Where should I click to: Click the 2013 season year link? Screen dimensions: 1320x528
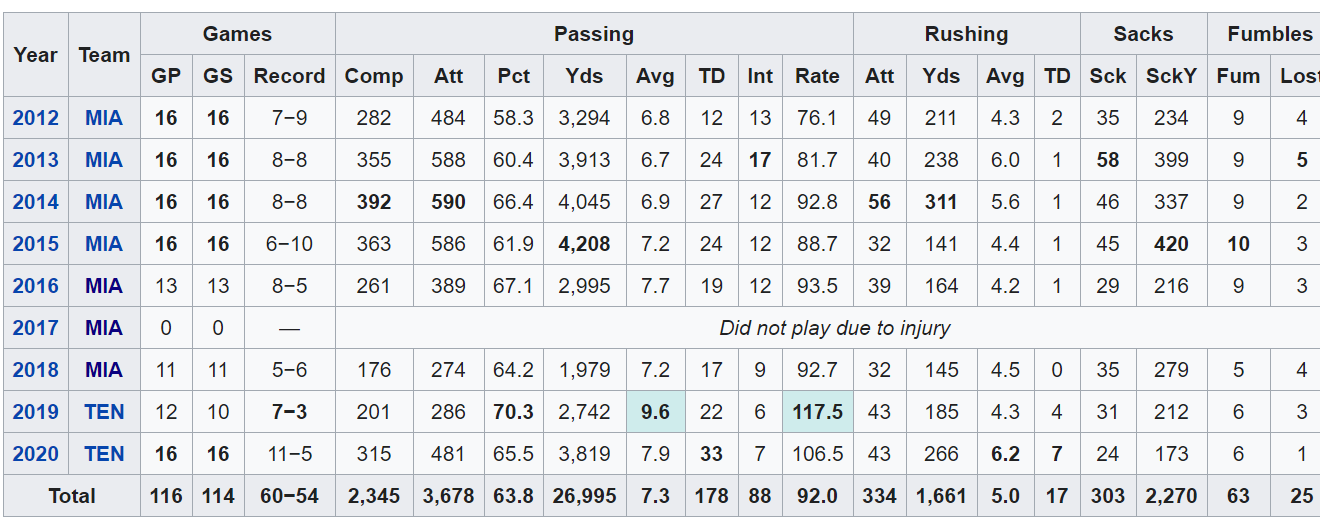(35, 160)
